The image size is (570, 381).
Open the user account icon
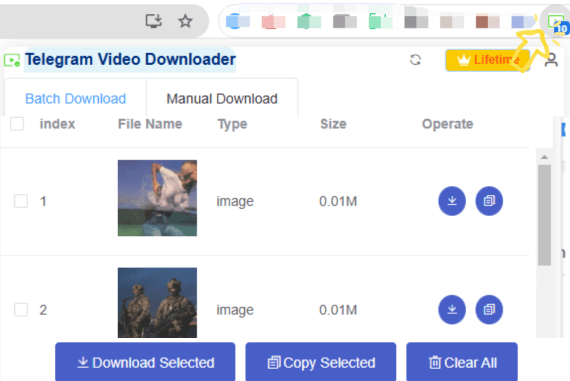pyautogui.click(x=551, y=60)
